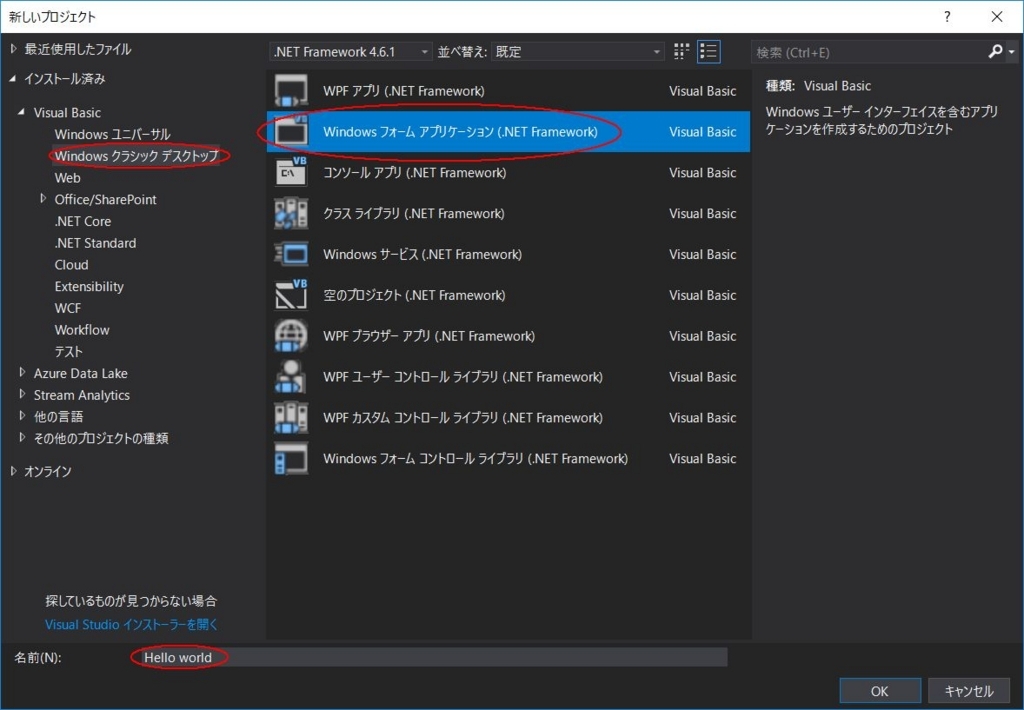The height and width of the screenshot is (710, 1024).
Task: Click the WPF カスタム コントロール ライブラリ icon
Action: 291,417
